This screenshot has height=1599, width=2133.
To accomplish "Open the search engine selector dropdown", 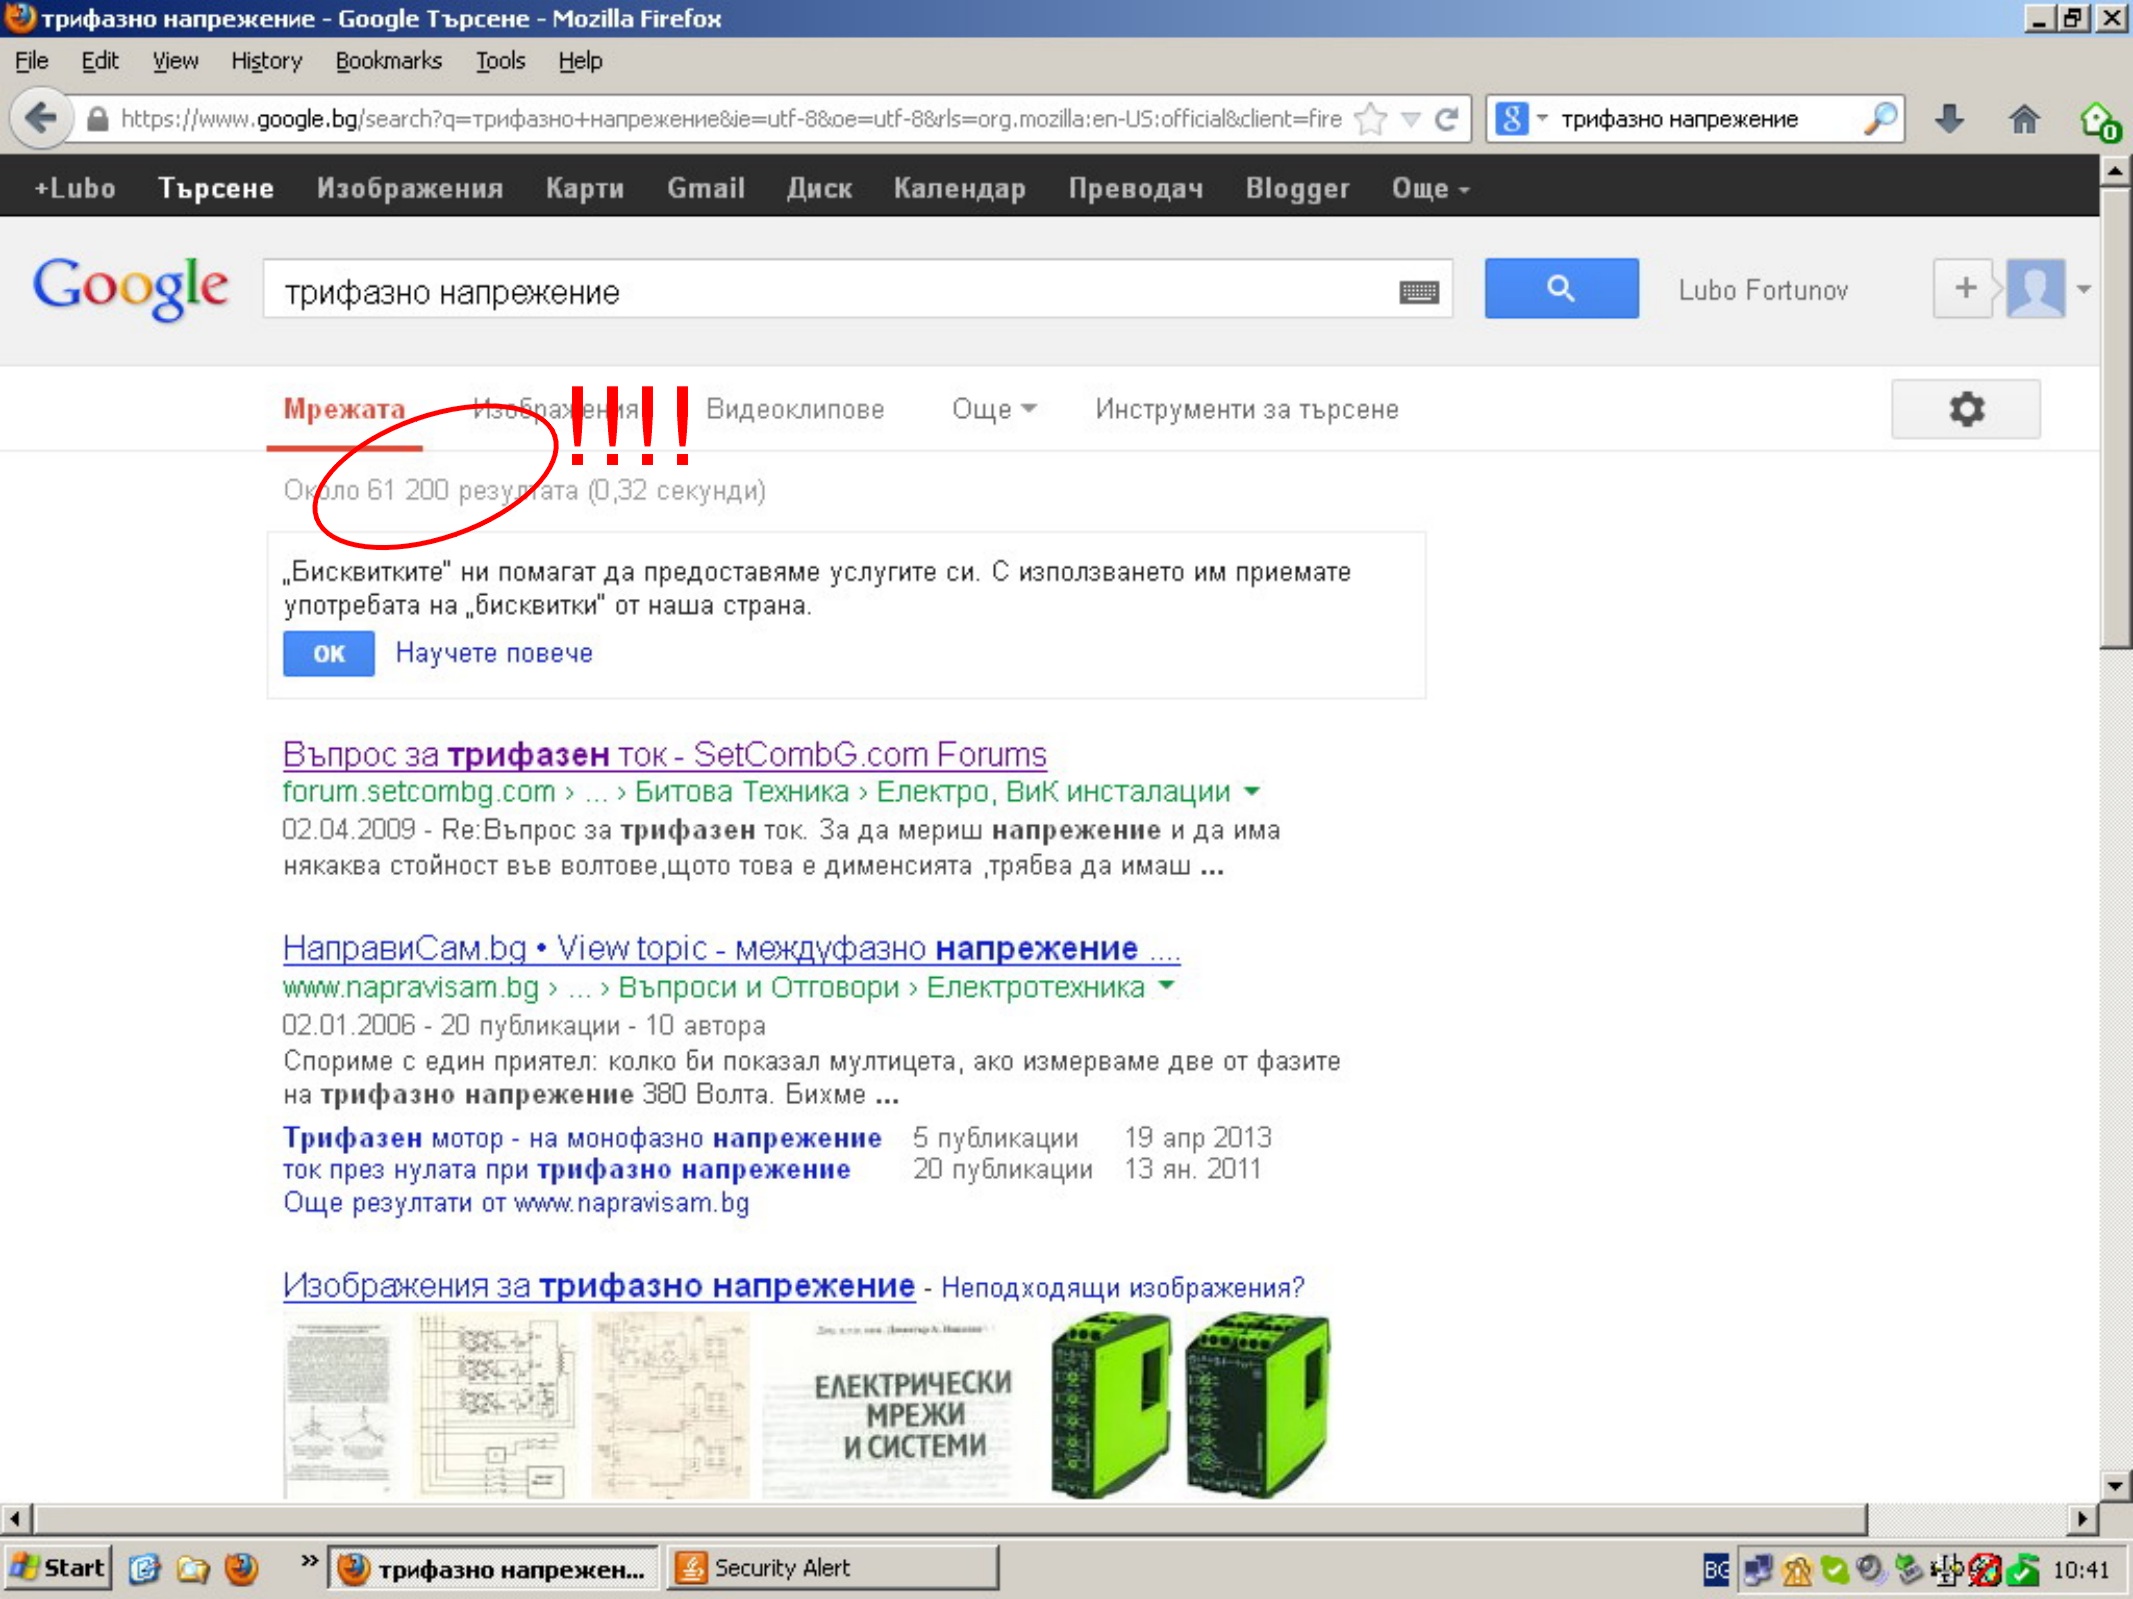I will tap(1520, 120).
